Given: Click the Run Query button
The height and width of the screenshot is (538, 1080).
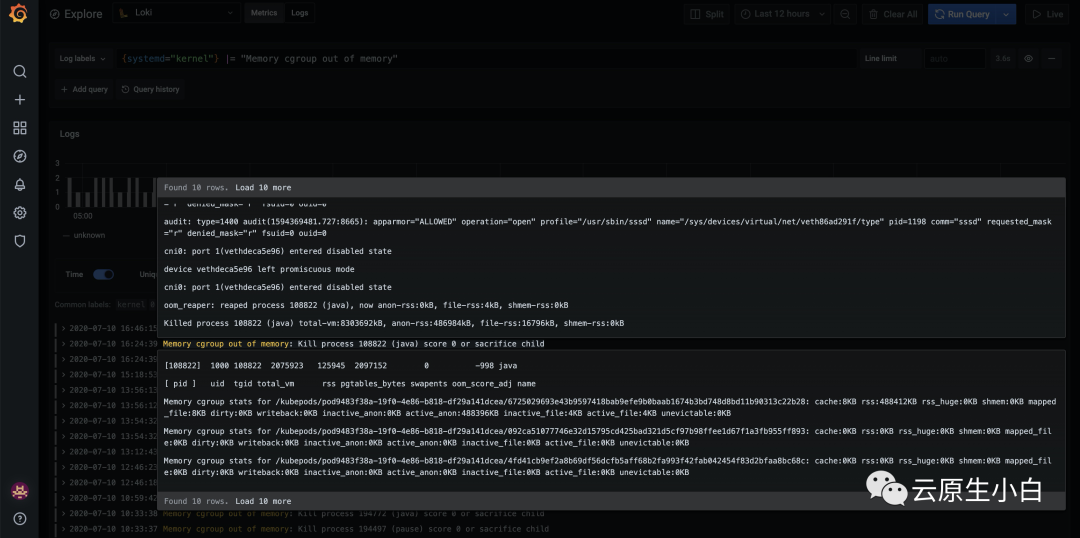Looking at the screenshot, I should pos(962,14).
